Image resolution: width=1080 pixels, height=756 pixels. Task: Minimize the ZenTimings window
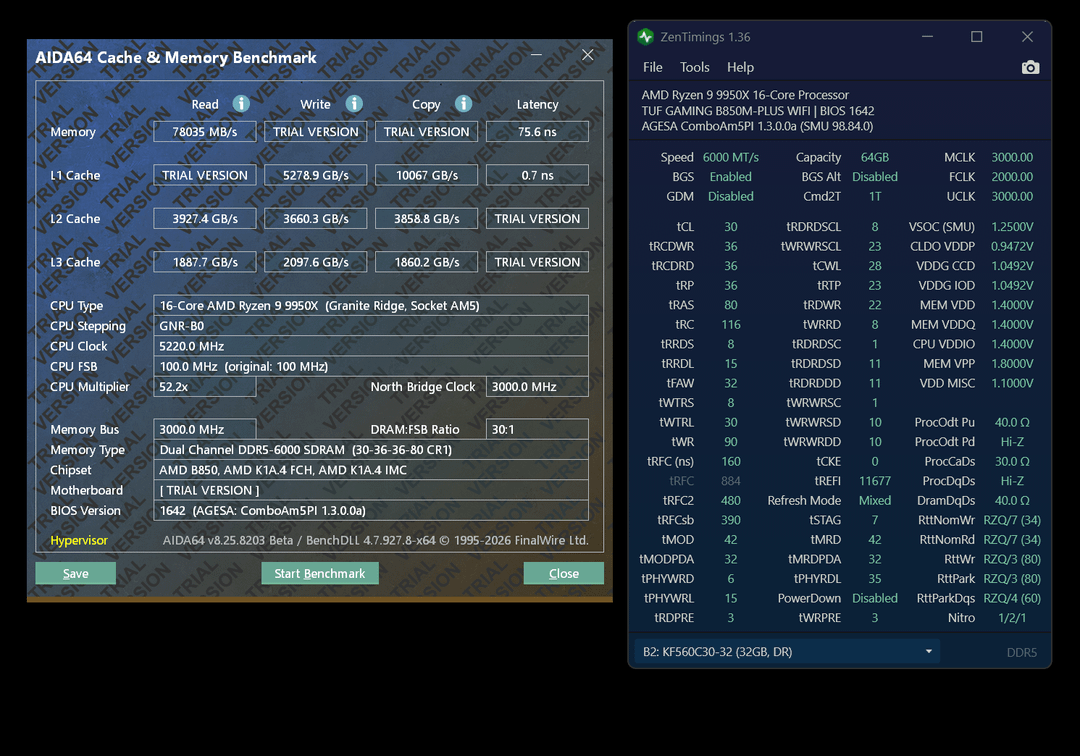(x=925, y=37)
